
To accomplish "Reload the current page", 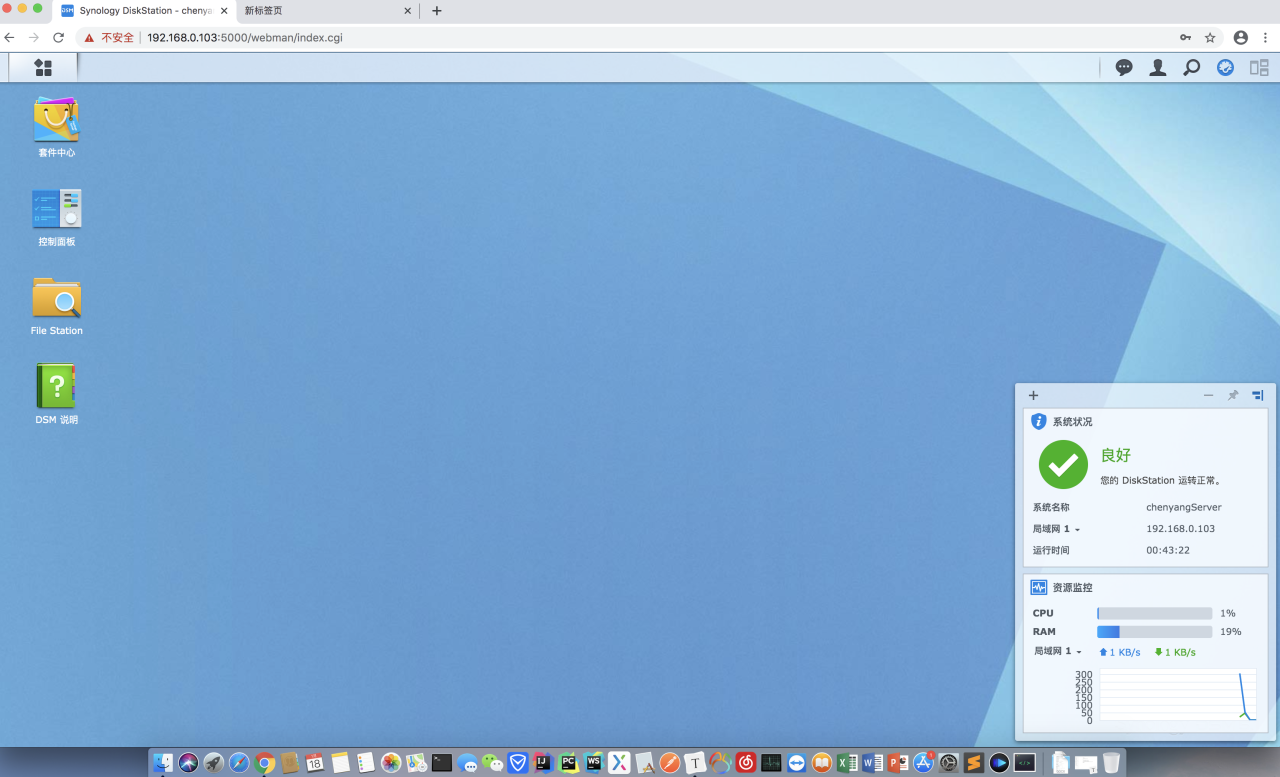I will tap(58, 38).
